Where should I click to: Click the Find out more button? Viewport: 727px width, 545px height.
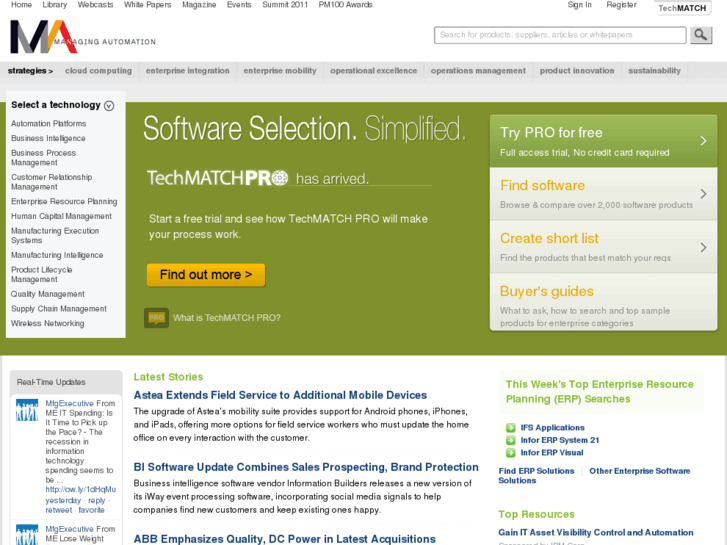pos(206,275)
